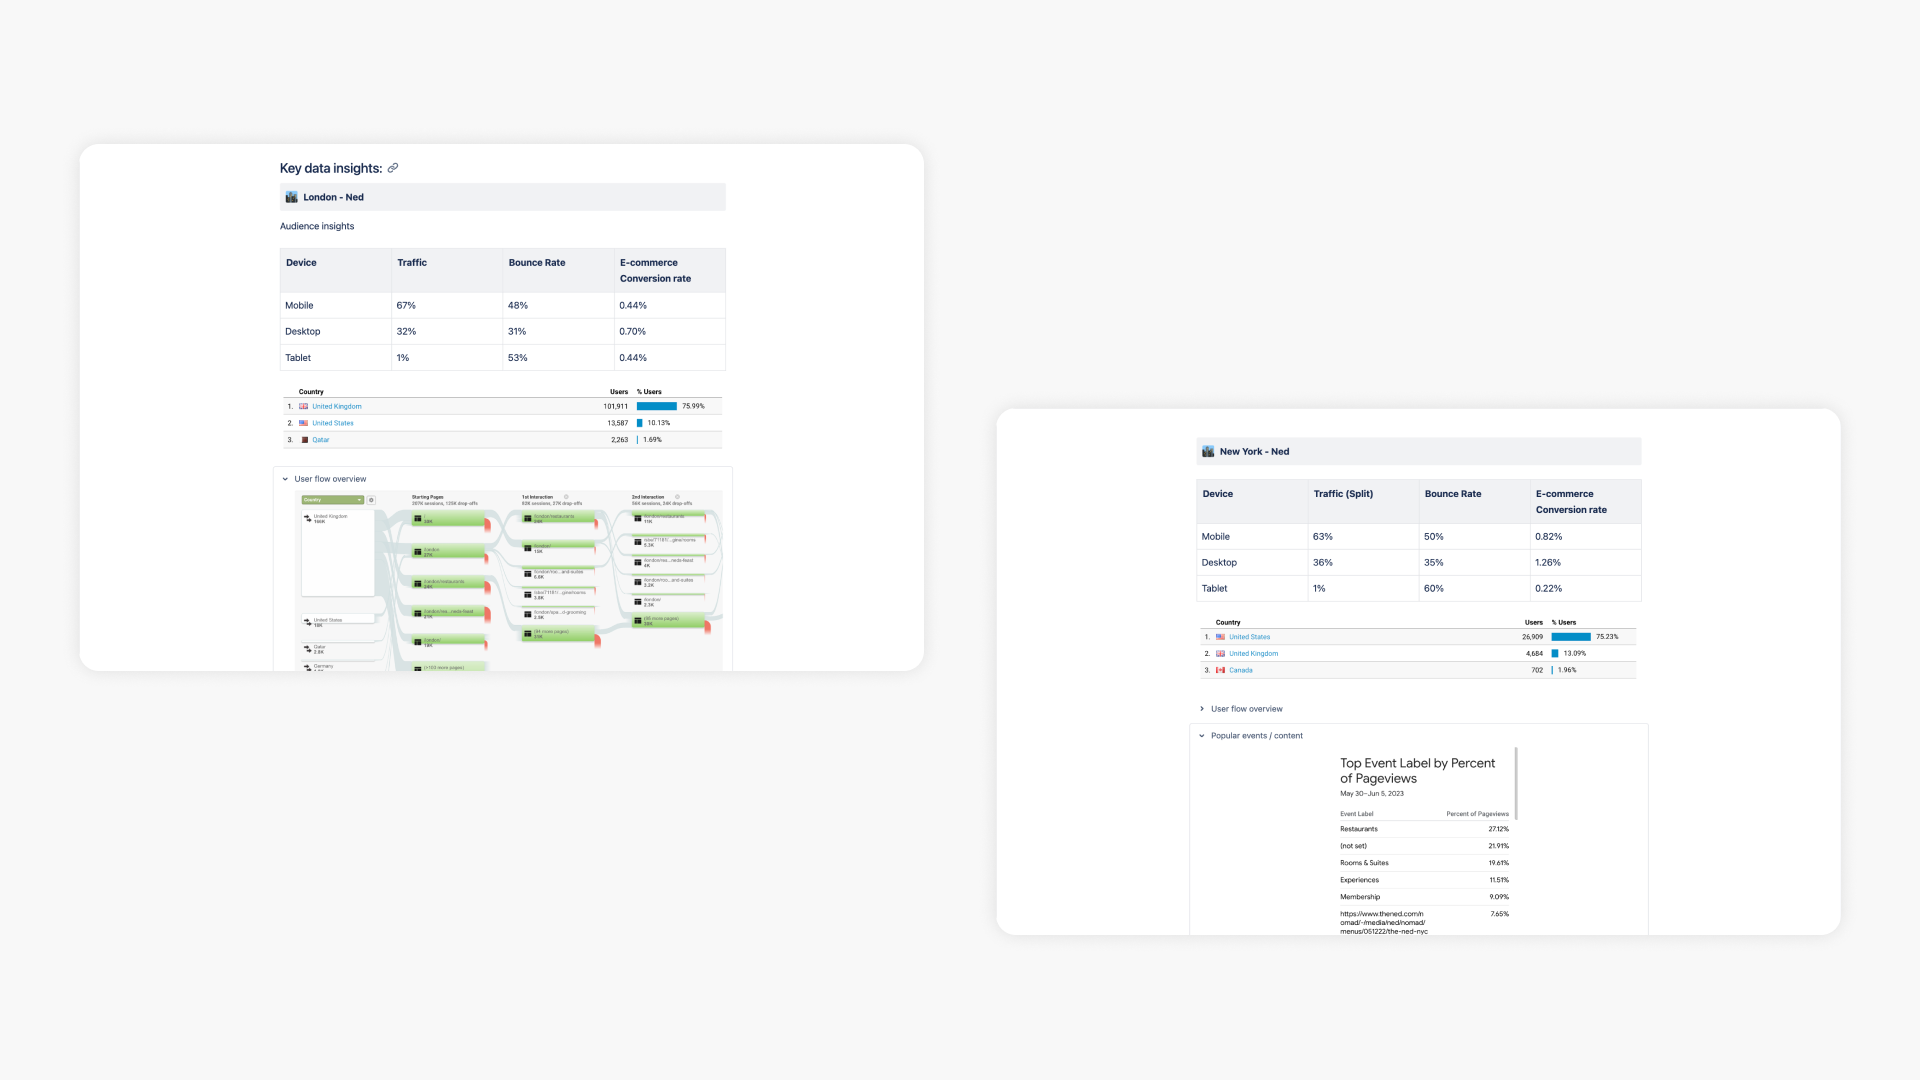Click the New York - Ned cityscape icon

point(1208,452)
